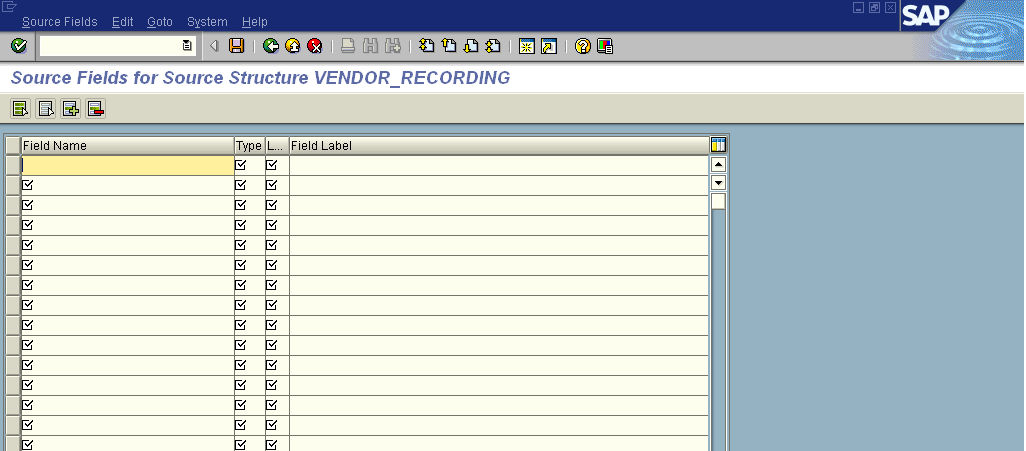Open the command field history dropdown
Viewport: 1026px width, 451px height.
187,46
